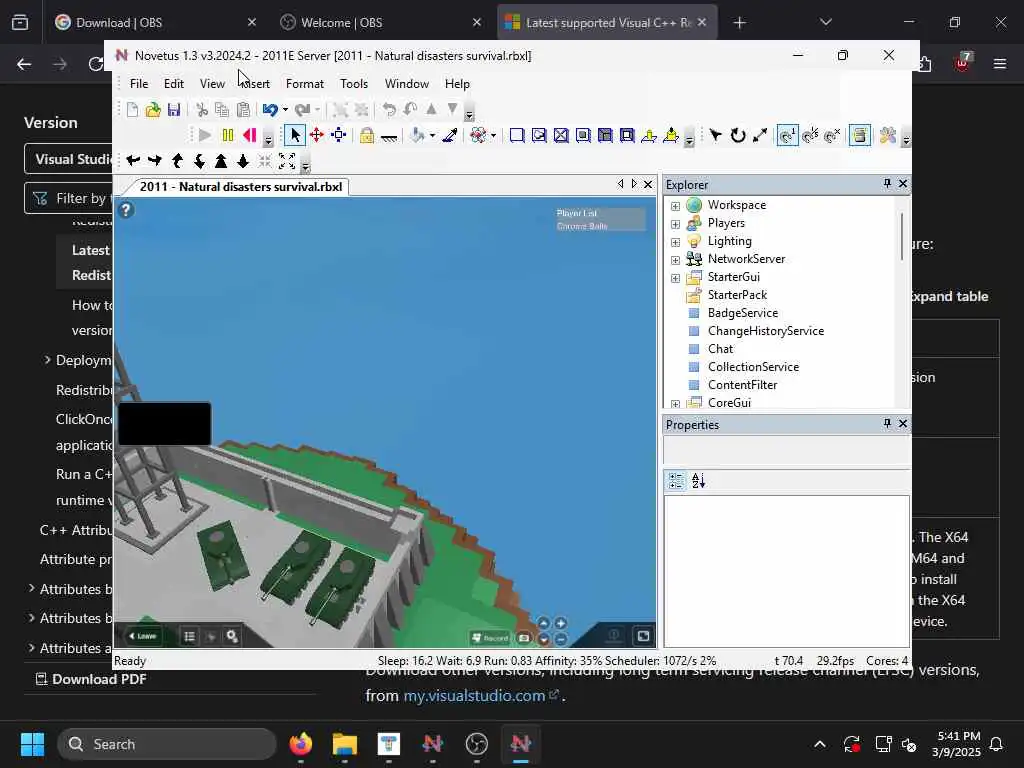
Task: Open the Format menu
Action: (x=305, y=84)
